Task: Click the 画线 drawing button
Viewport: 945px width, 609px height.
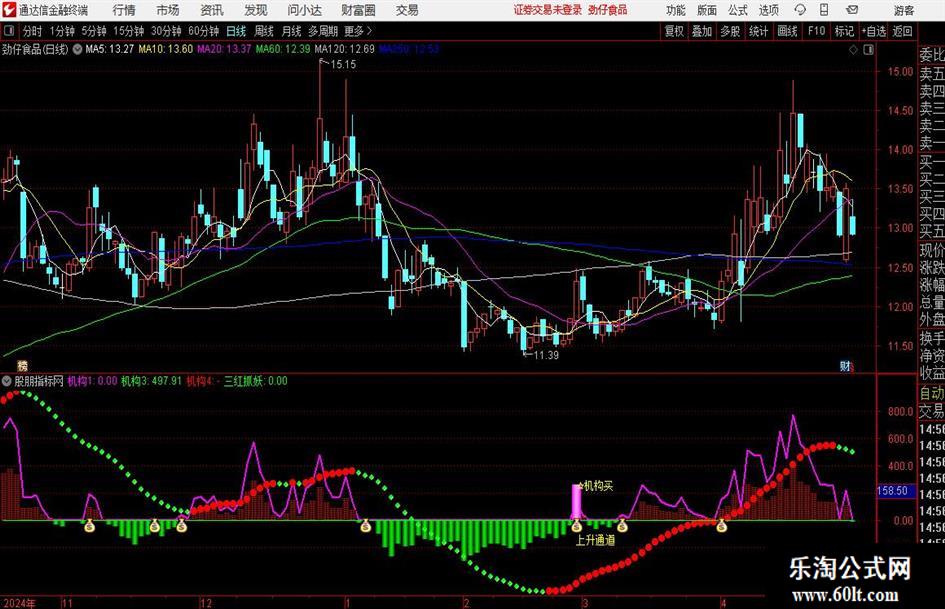Action: click(786, 31)
